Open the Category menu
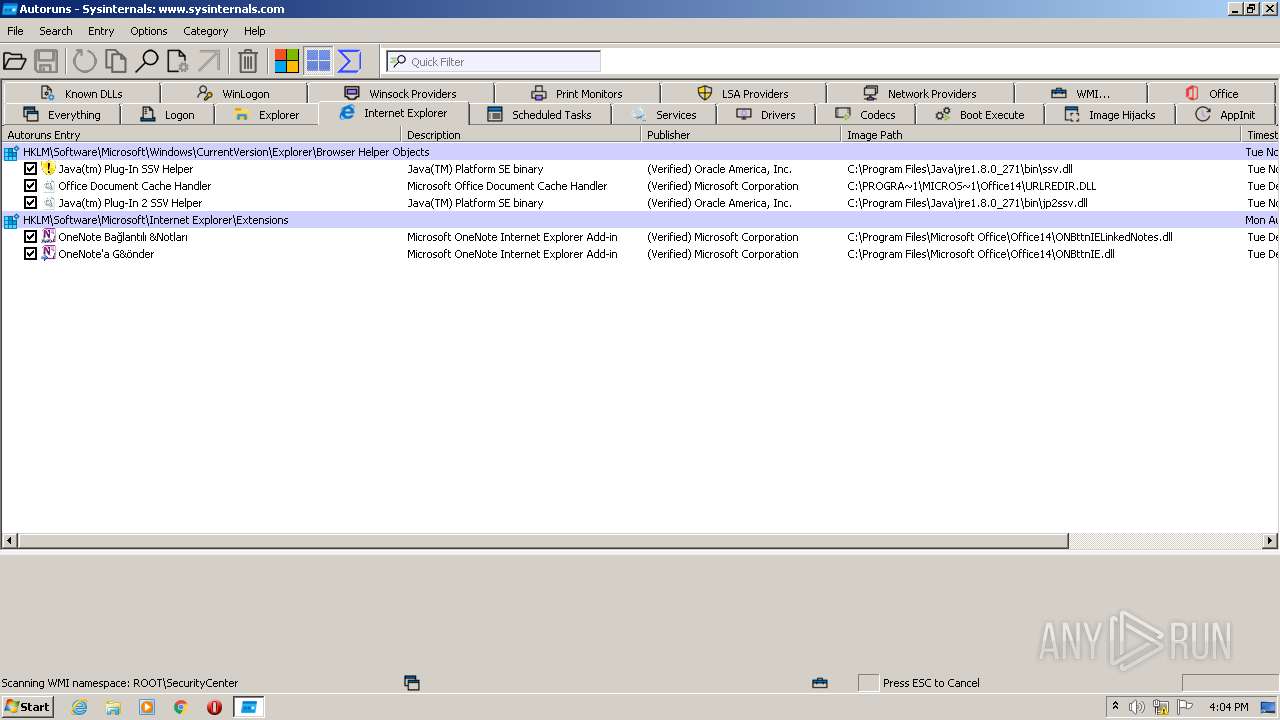 tap(205, 31)
